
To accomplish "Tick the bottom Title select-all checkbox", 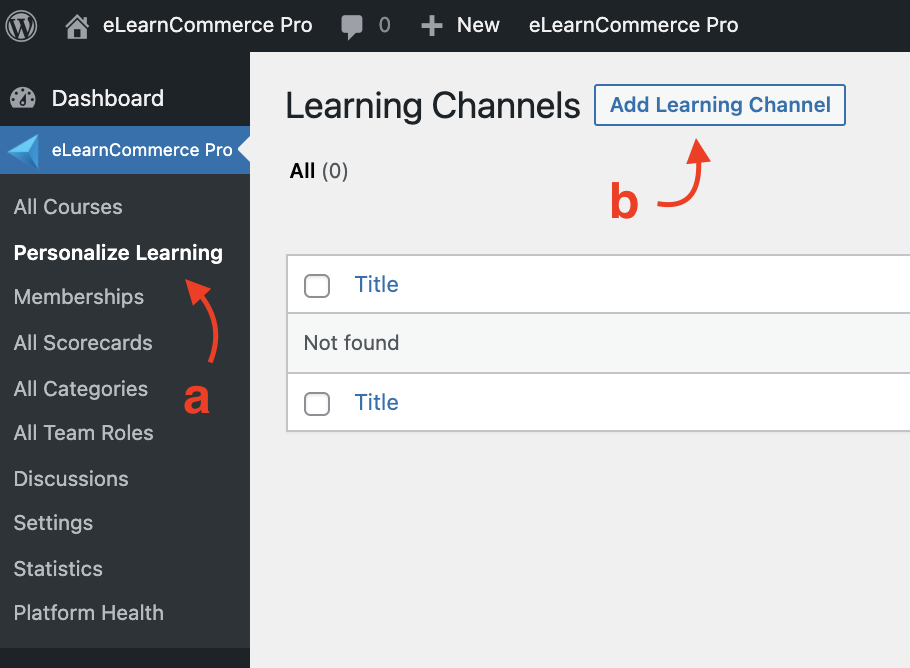I will 317,404.
